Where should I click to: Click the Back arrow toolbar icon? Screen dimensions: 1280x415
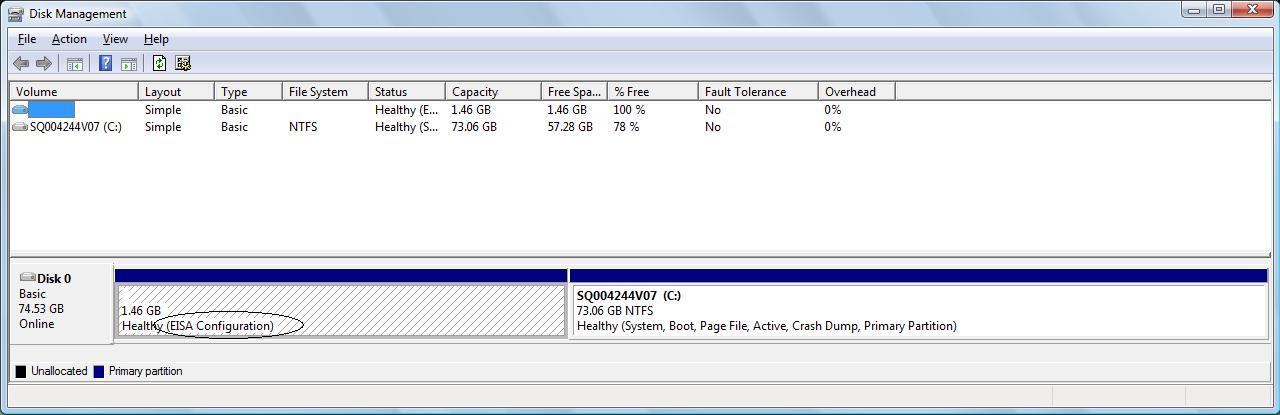pos(21,63)
